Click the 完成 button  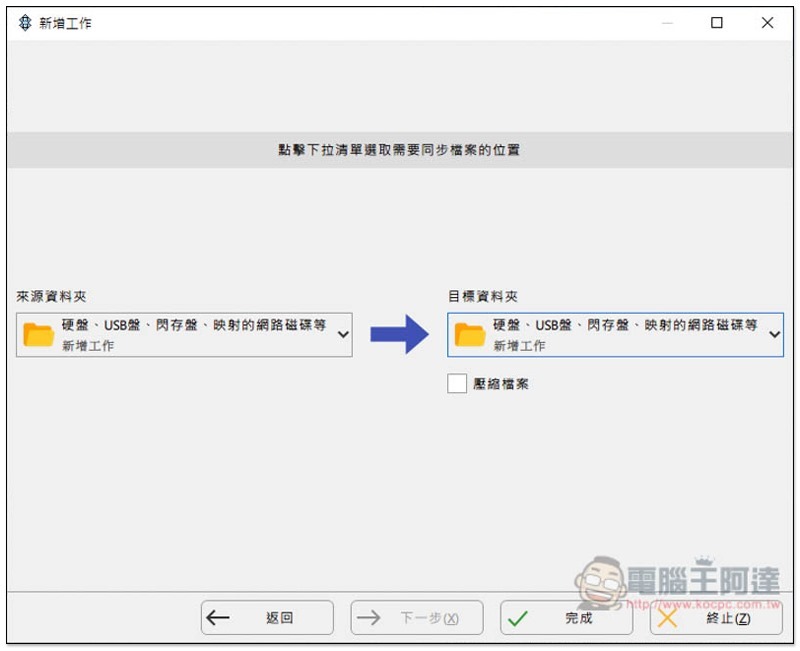(x=566, y=617)
